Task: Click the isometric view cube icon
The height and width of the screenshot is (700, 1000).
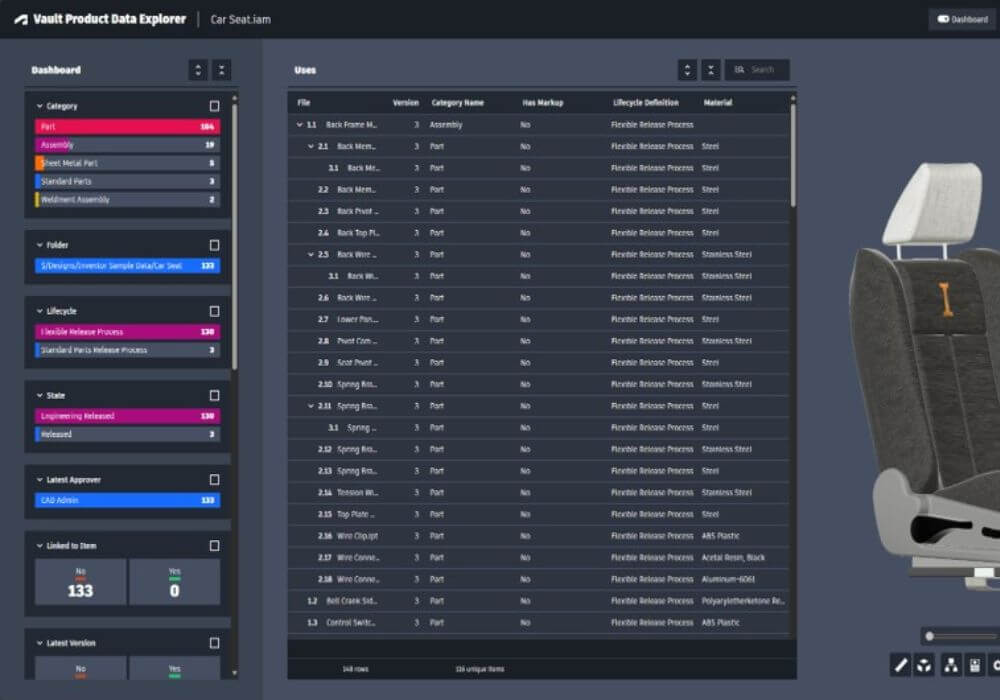Action: click(923, 664)
